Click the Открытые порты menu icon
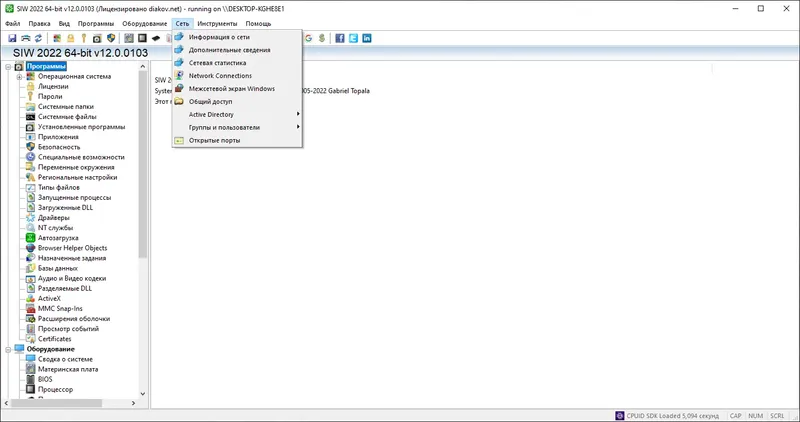Viewport: 800px width, 422px height. click(179, 140)
